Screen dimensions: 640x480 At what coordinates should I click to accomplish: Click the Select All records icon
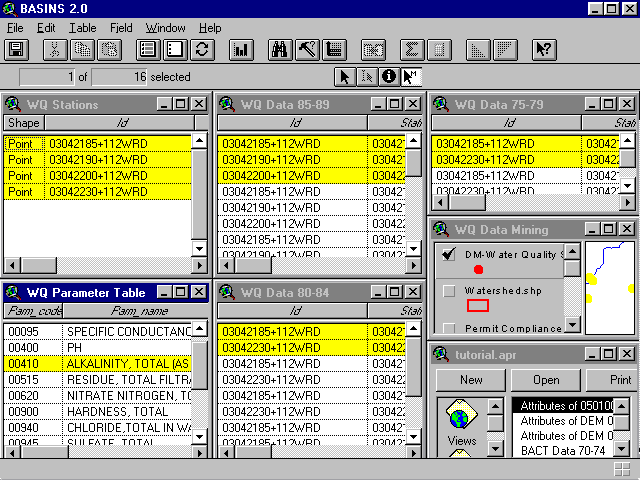point(148,50)
